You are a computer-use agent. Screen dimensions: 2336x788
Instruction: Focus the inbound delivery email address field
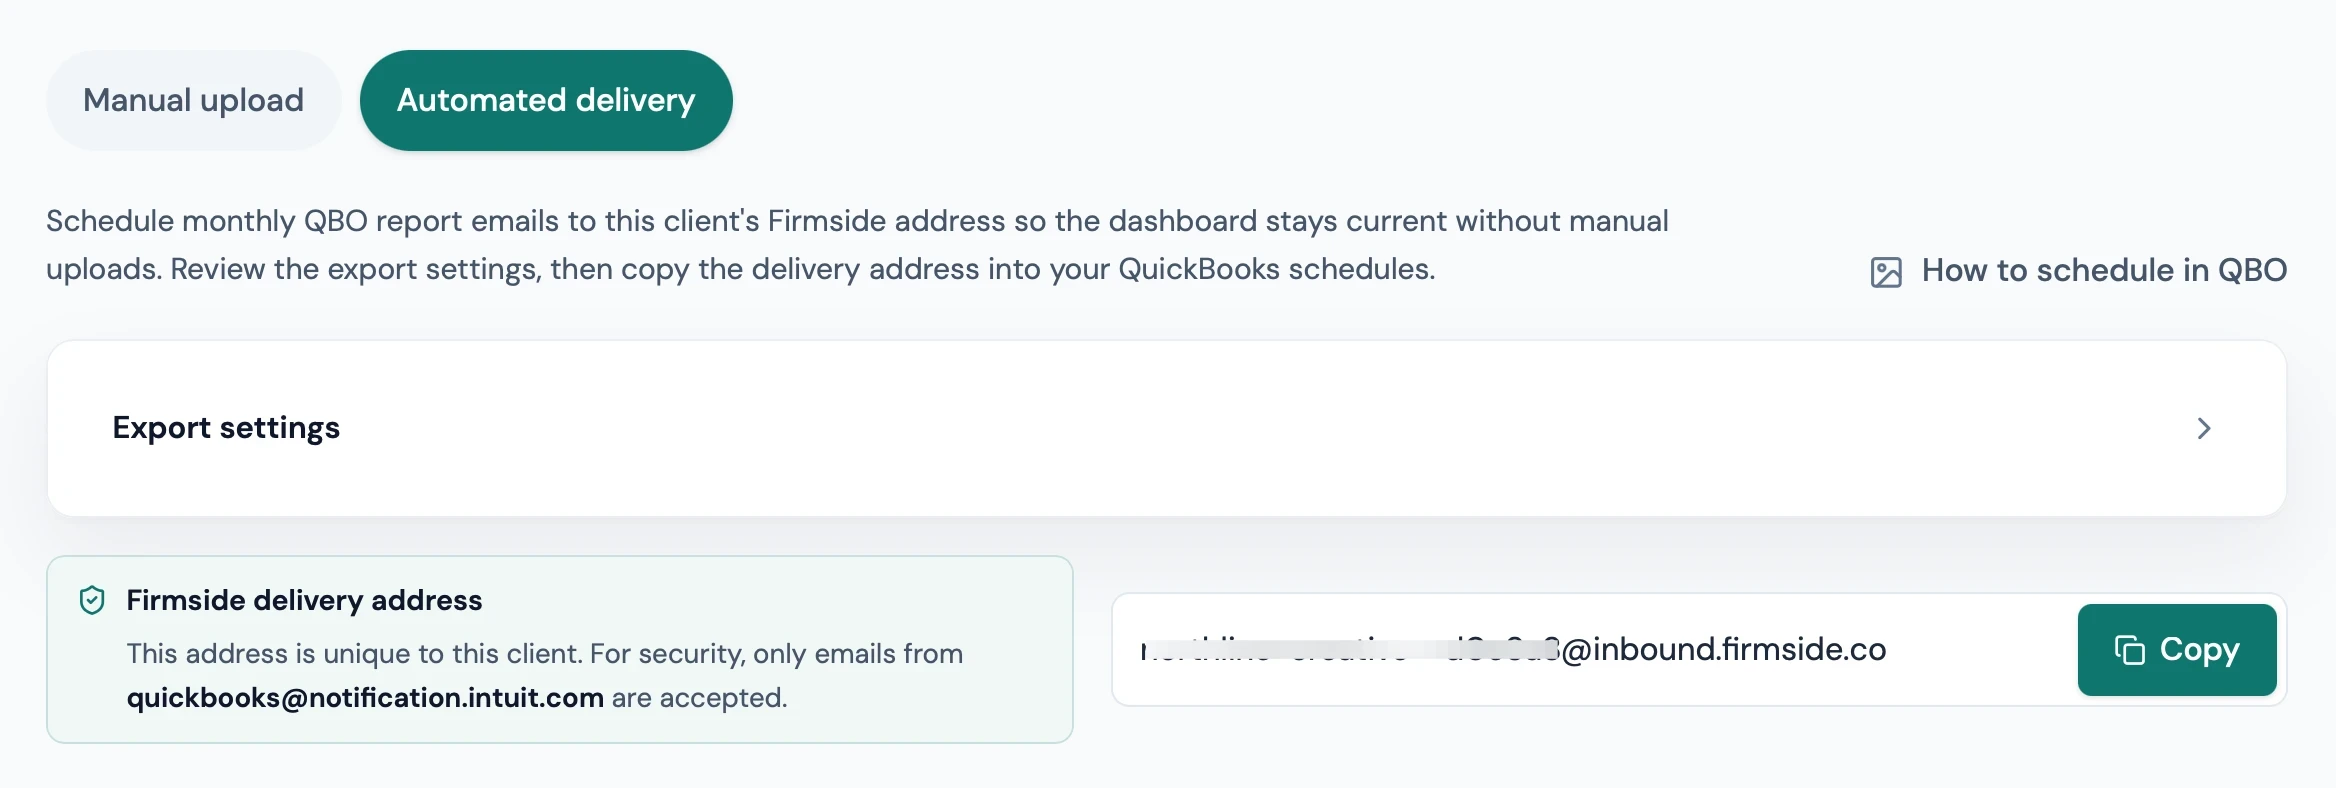click(x=1594, y=649)
